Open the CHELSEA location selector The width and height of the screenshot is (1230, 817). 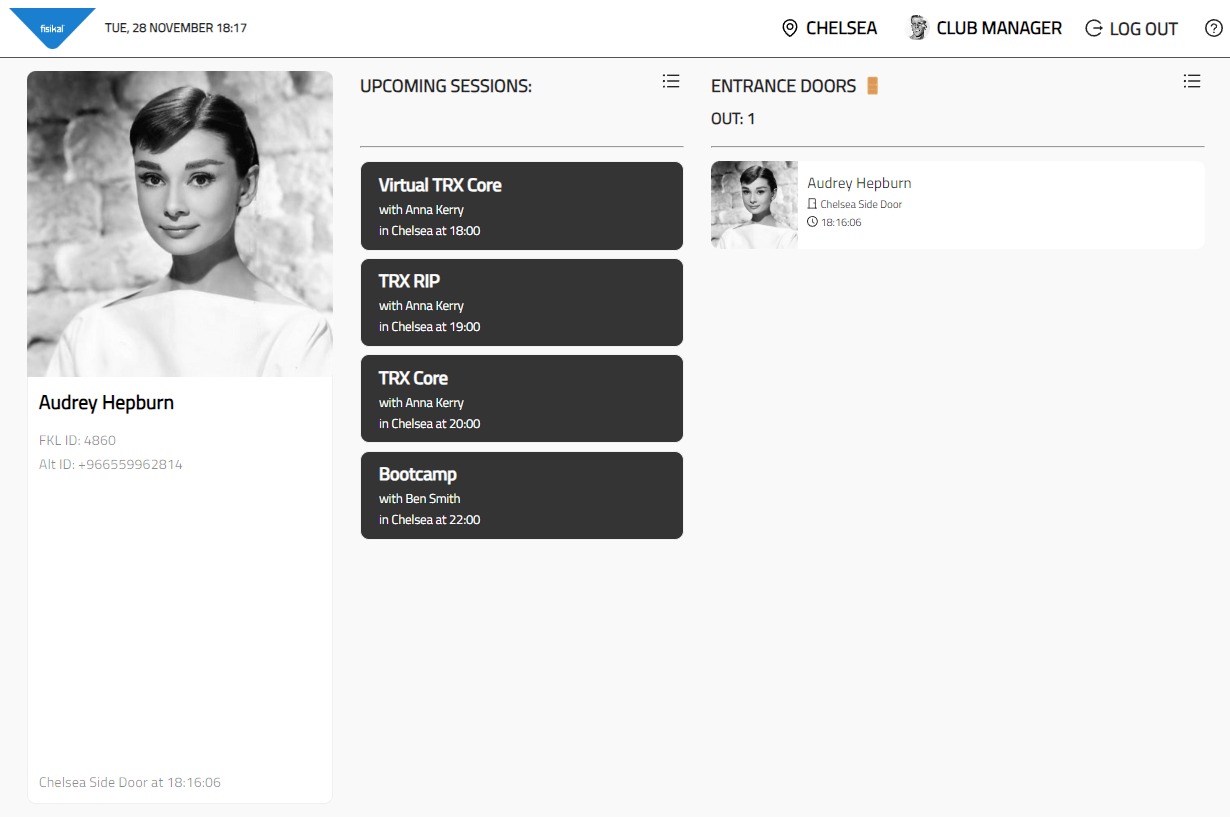841,28
